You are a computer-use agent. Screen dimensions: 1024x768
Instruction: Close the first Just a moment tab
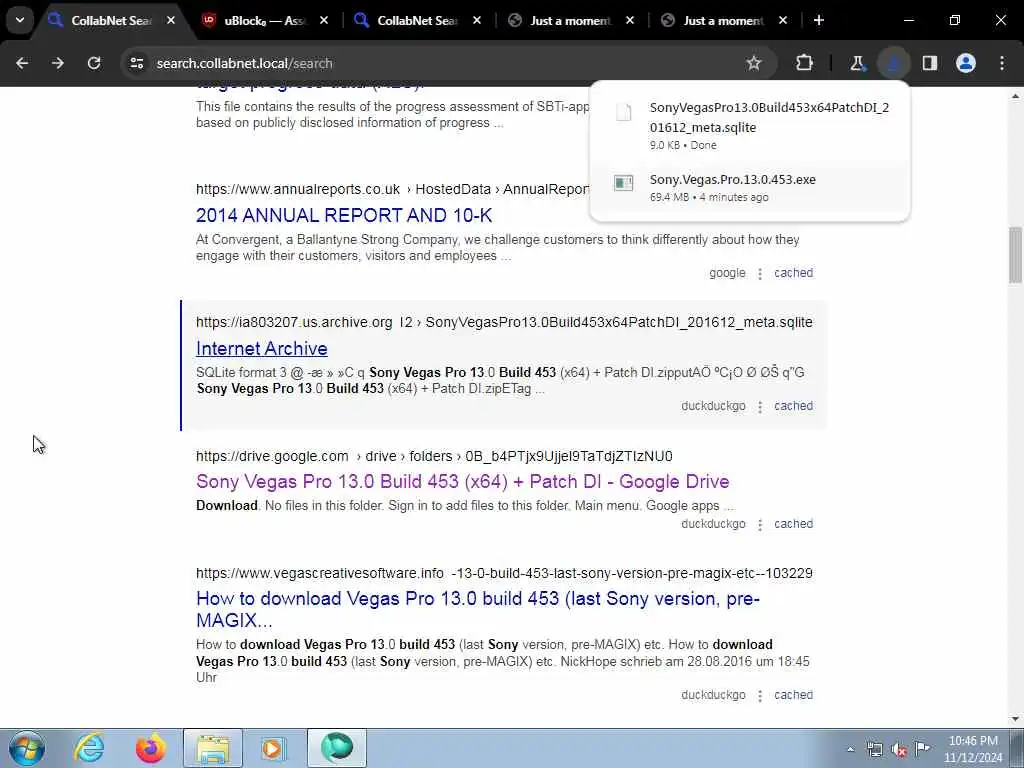tap(630, 20)
